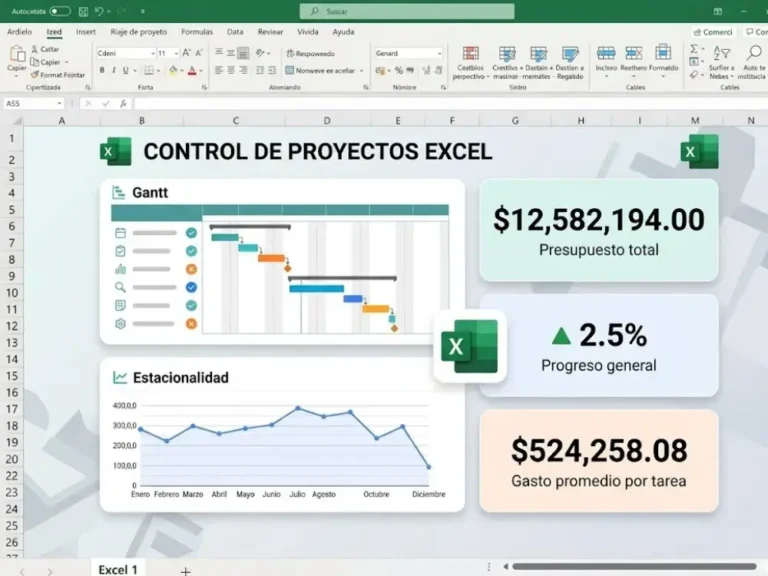Click the percent style icon
Screen dimensions: 768x576
pyautogui.click(x=399, y=71)
